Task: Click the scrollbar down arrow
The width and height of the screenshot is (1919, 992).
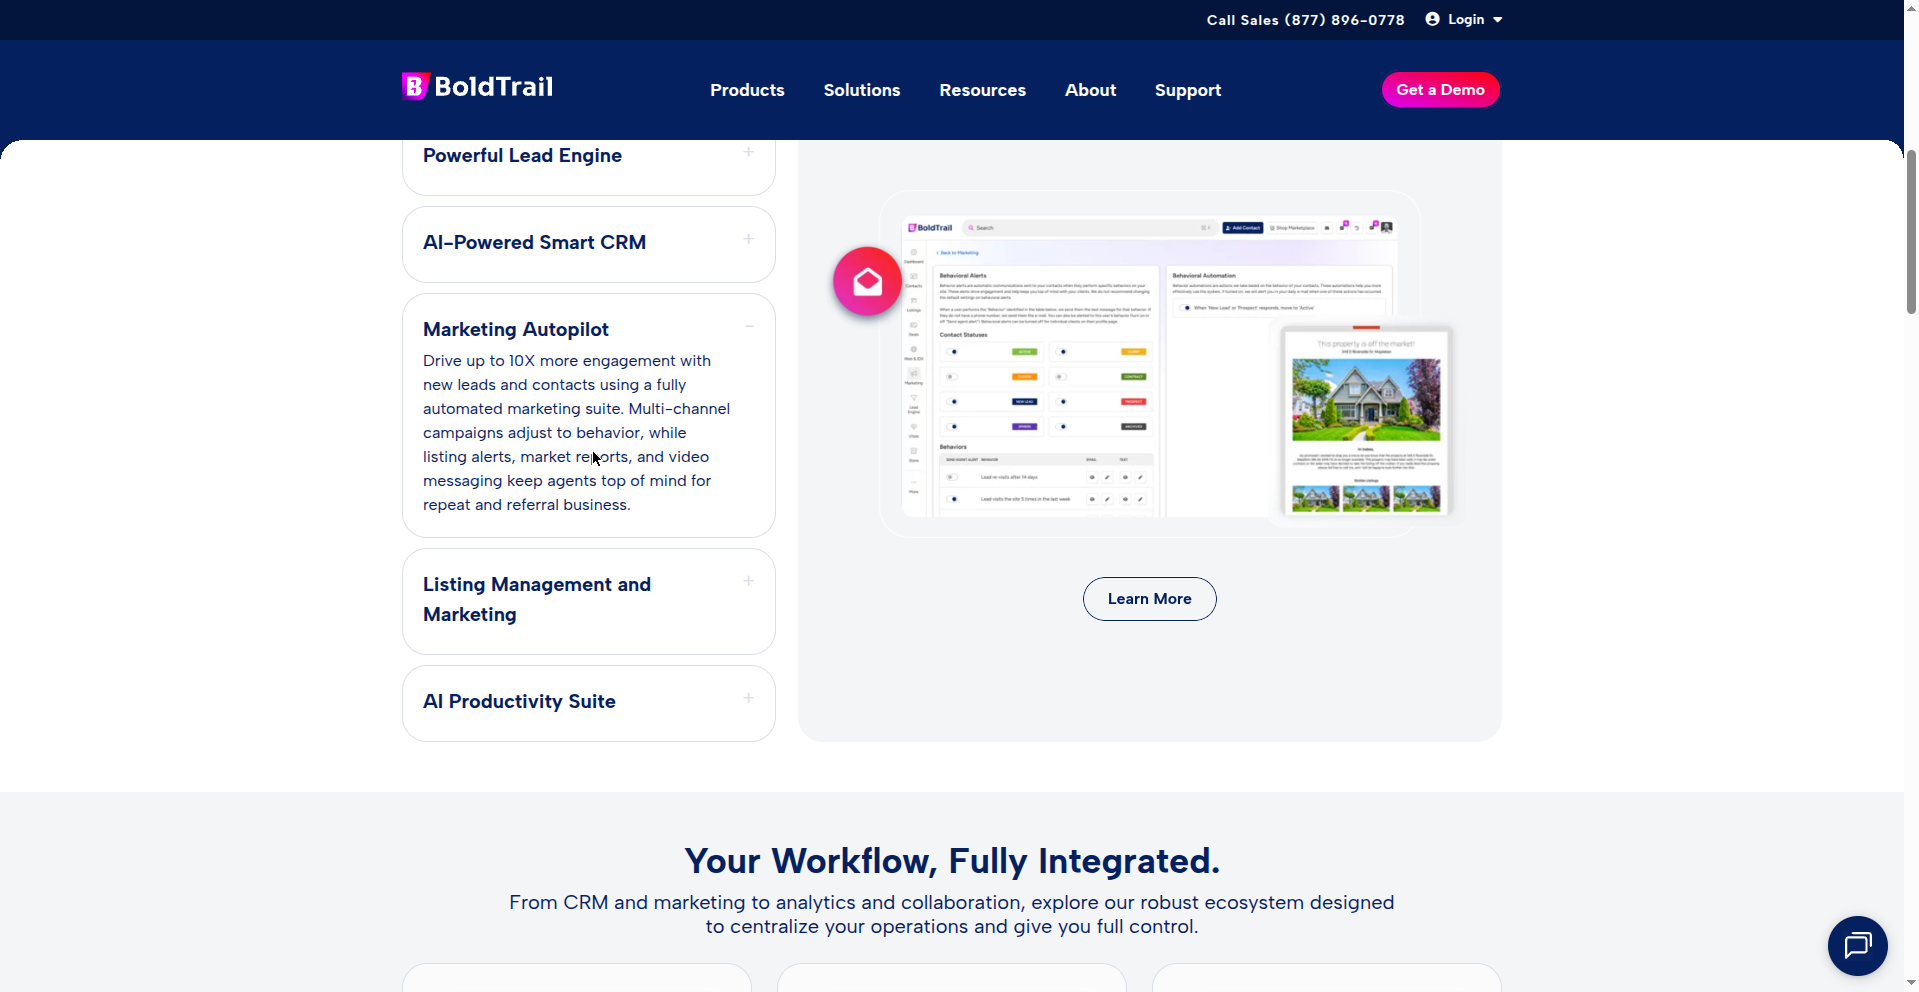Action: point(1911,983)
